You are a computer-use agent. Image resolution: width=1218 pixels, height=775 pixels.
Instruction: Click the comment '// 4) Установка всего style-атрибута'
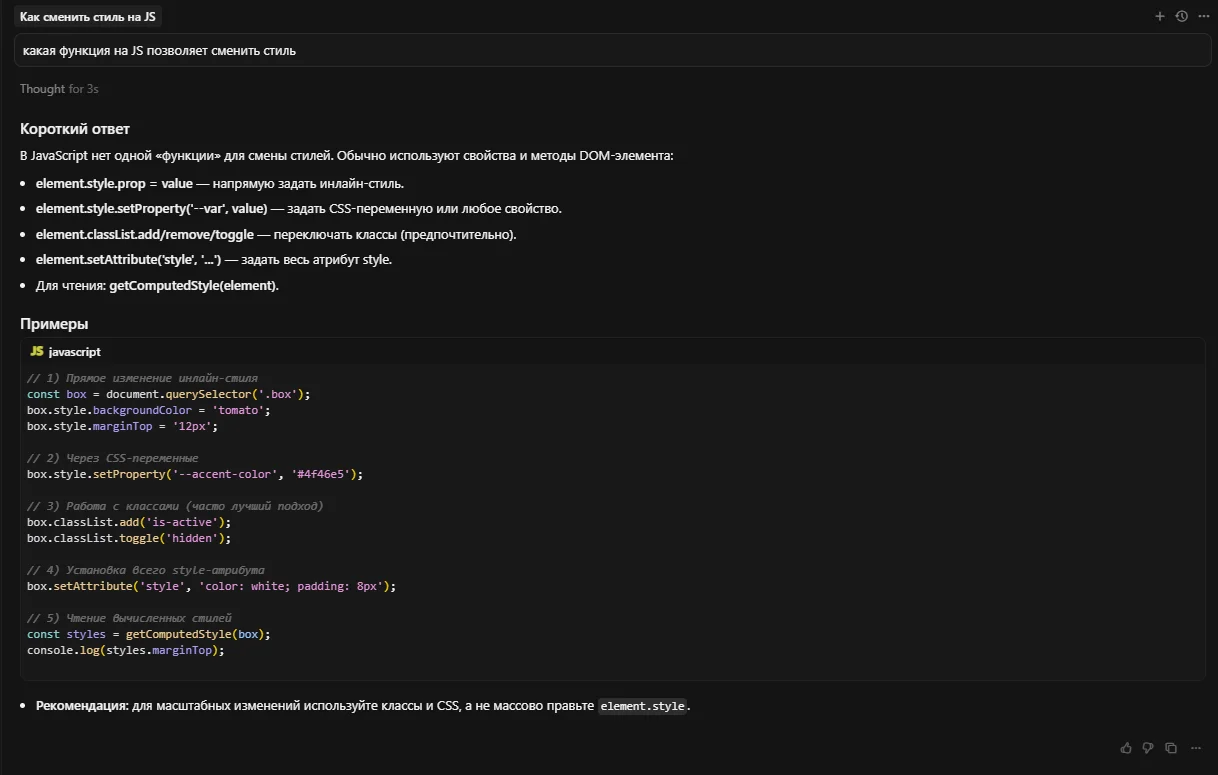coord(146,570)
